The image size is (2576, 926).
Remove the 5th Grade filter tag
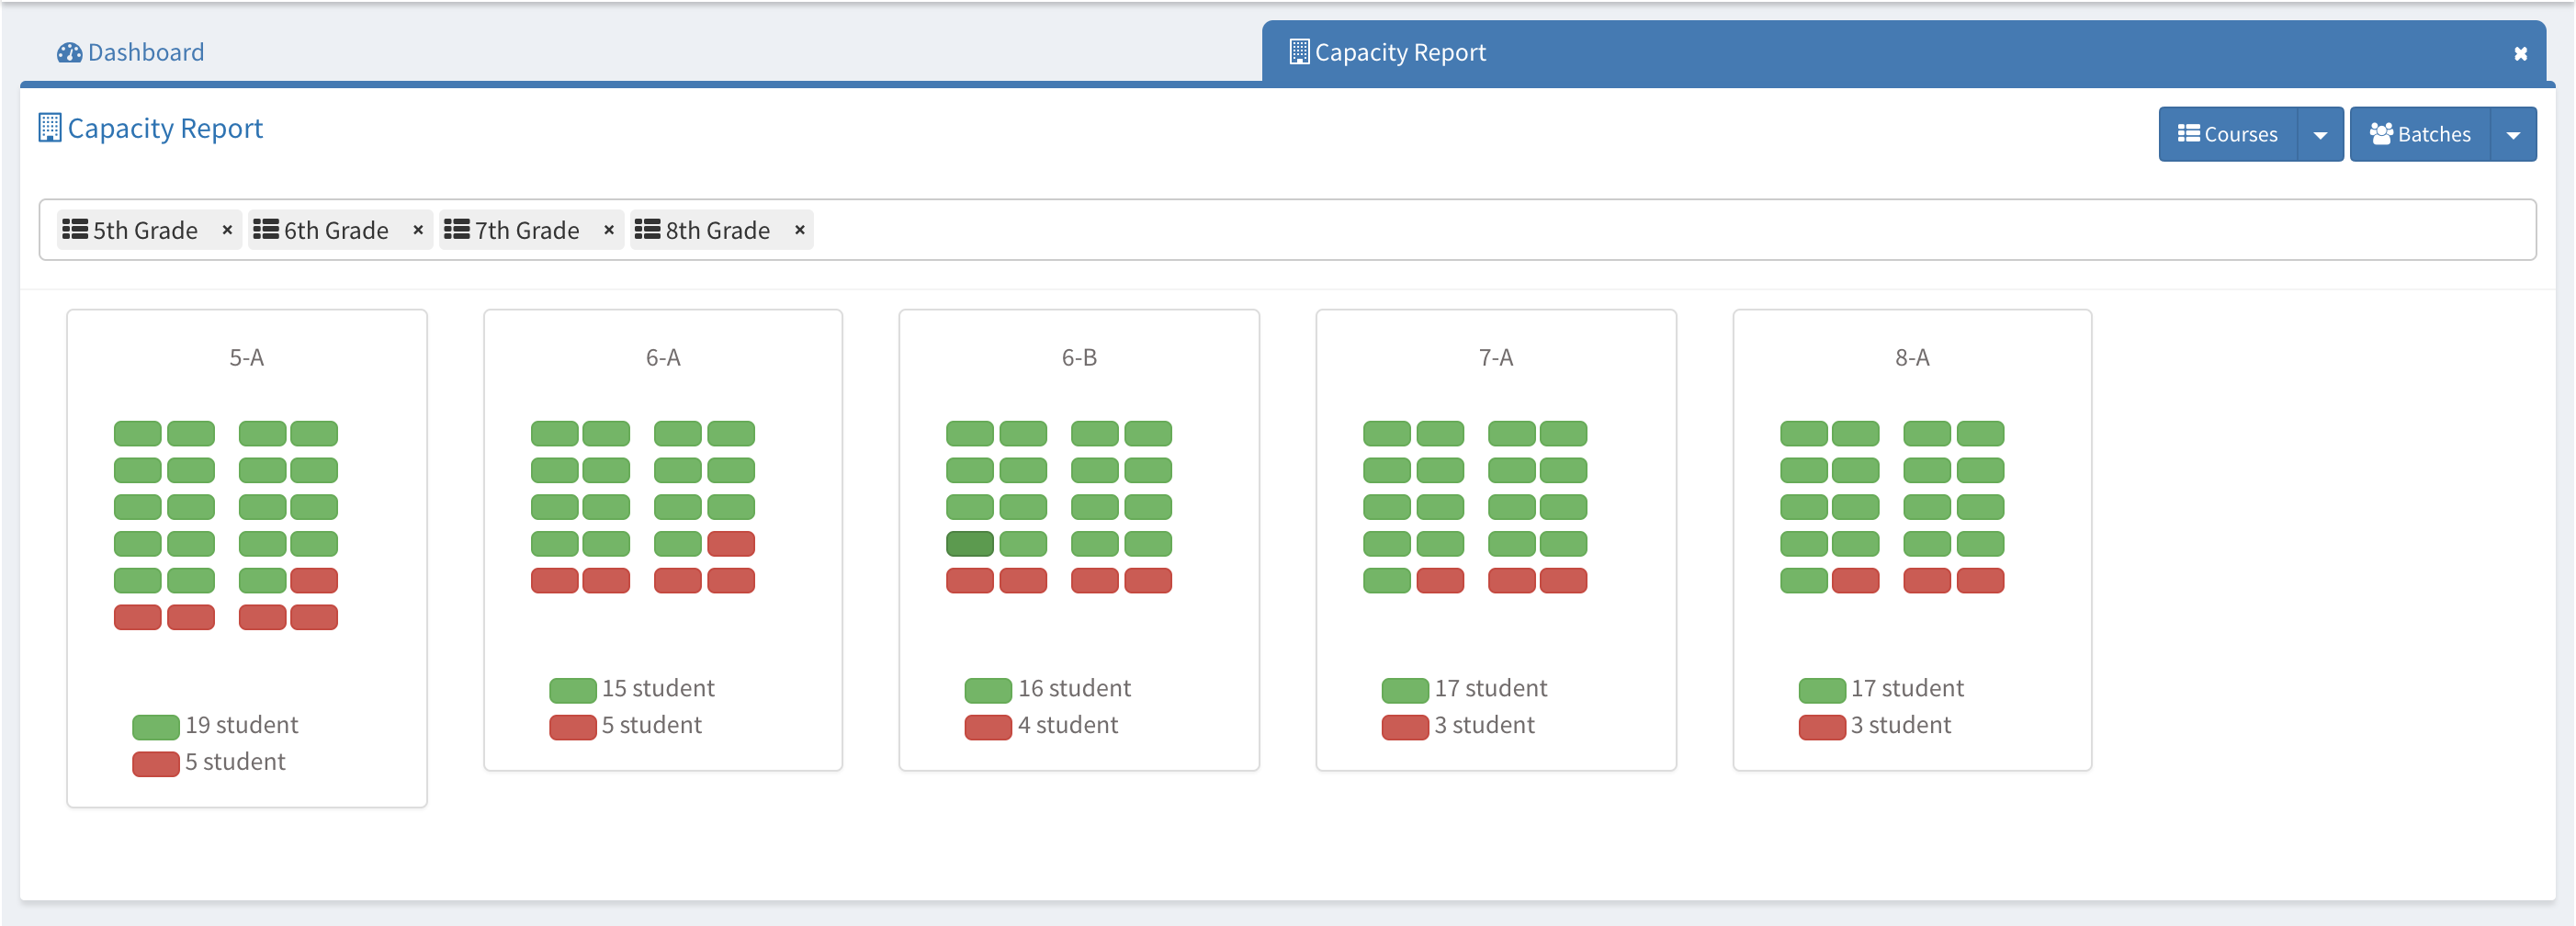[x=227, y=230]
